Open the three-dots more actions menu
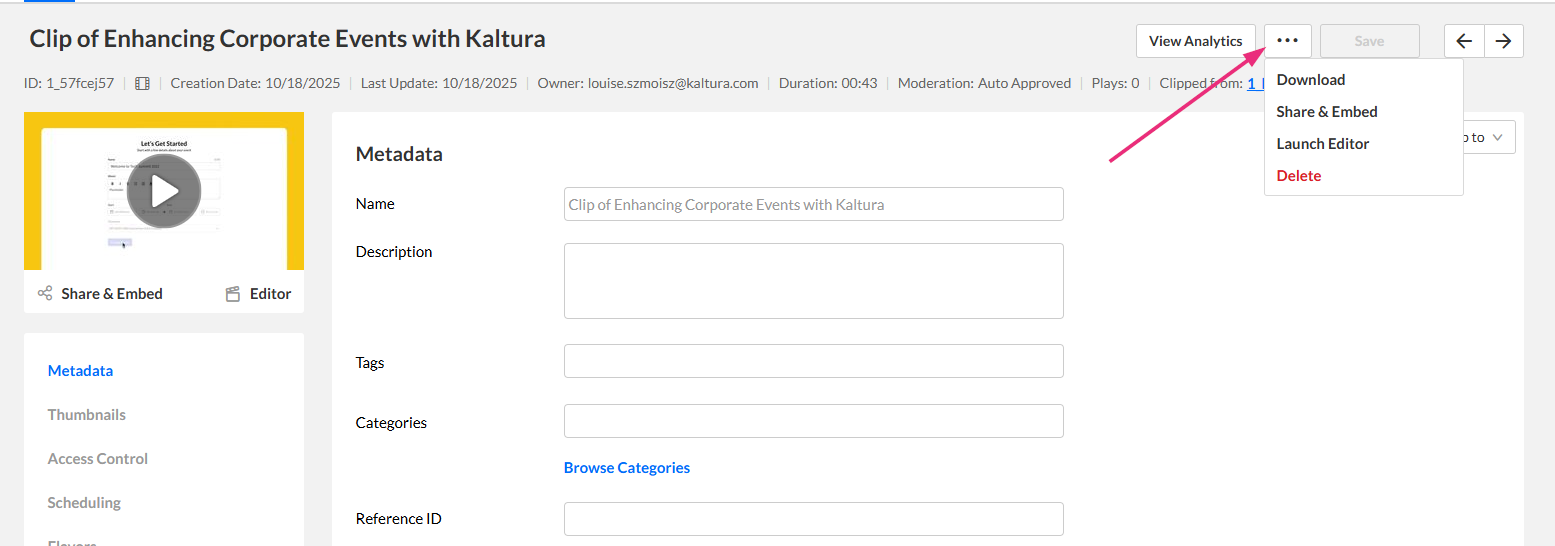Image resolution: width=1555 pixels, height=546 pixels. [x=1287, y=41]
